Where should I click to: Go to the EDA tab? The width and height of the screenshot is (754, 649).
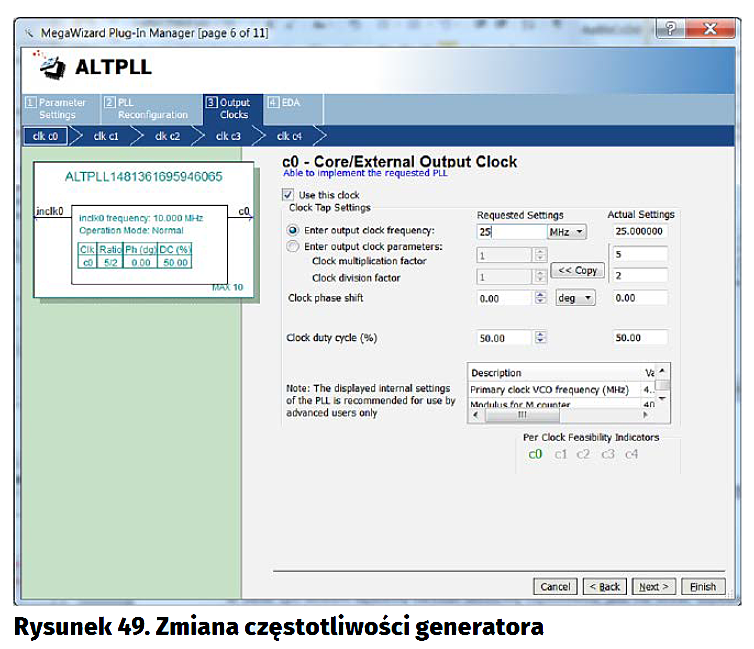283,103
